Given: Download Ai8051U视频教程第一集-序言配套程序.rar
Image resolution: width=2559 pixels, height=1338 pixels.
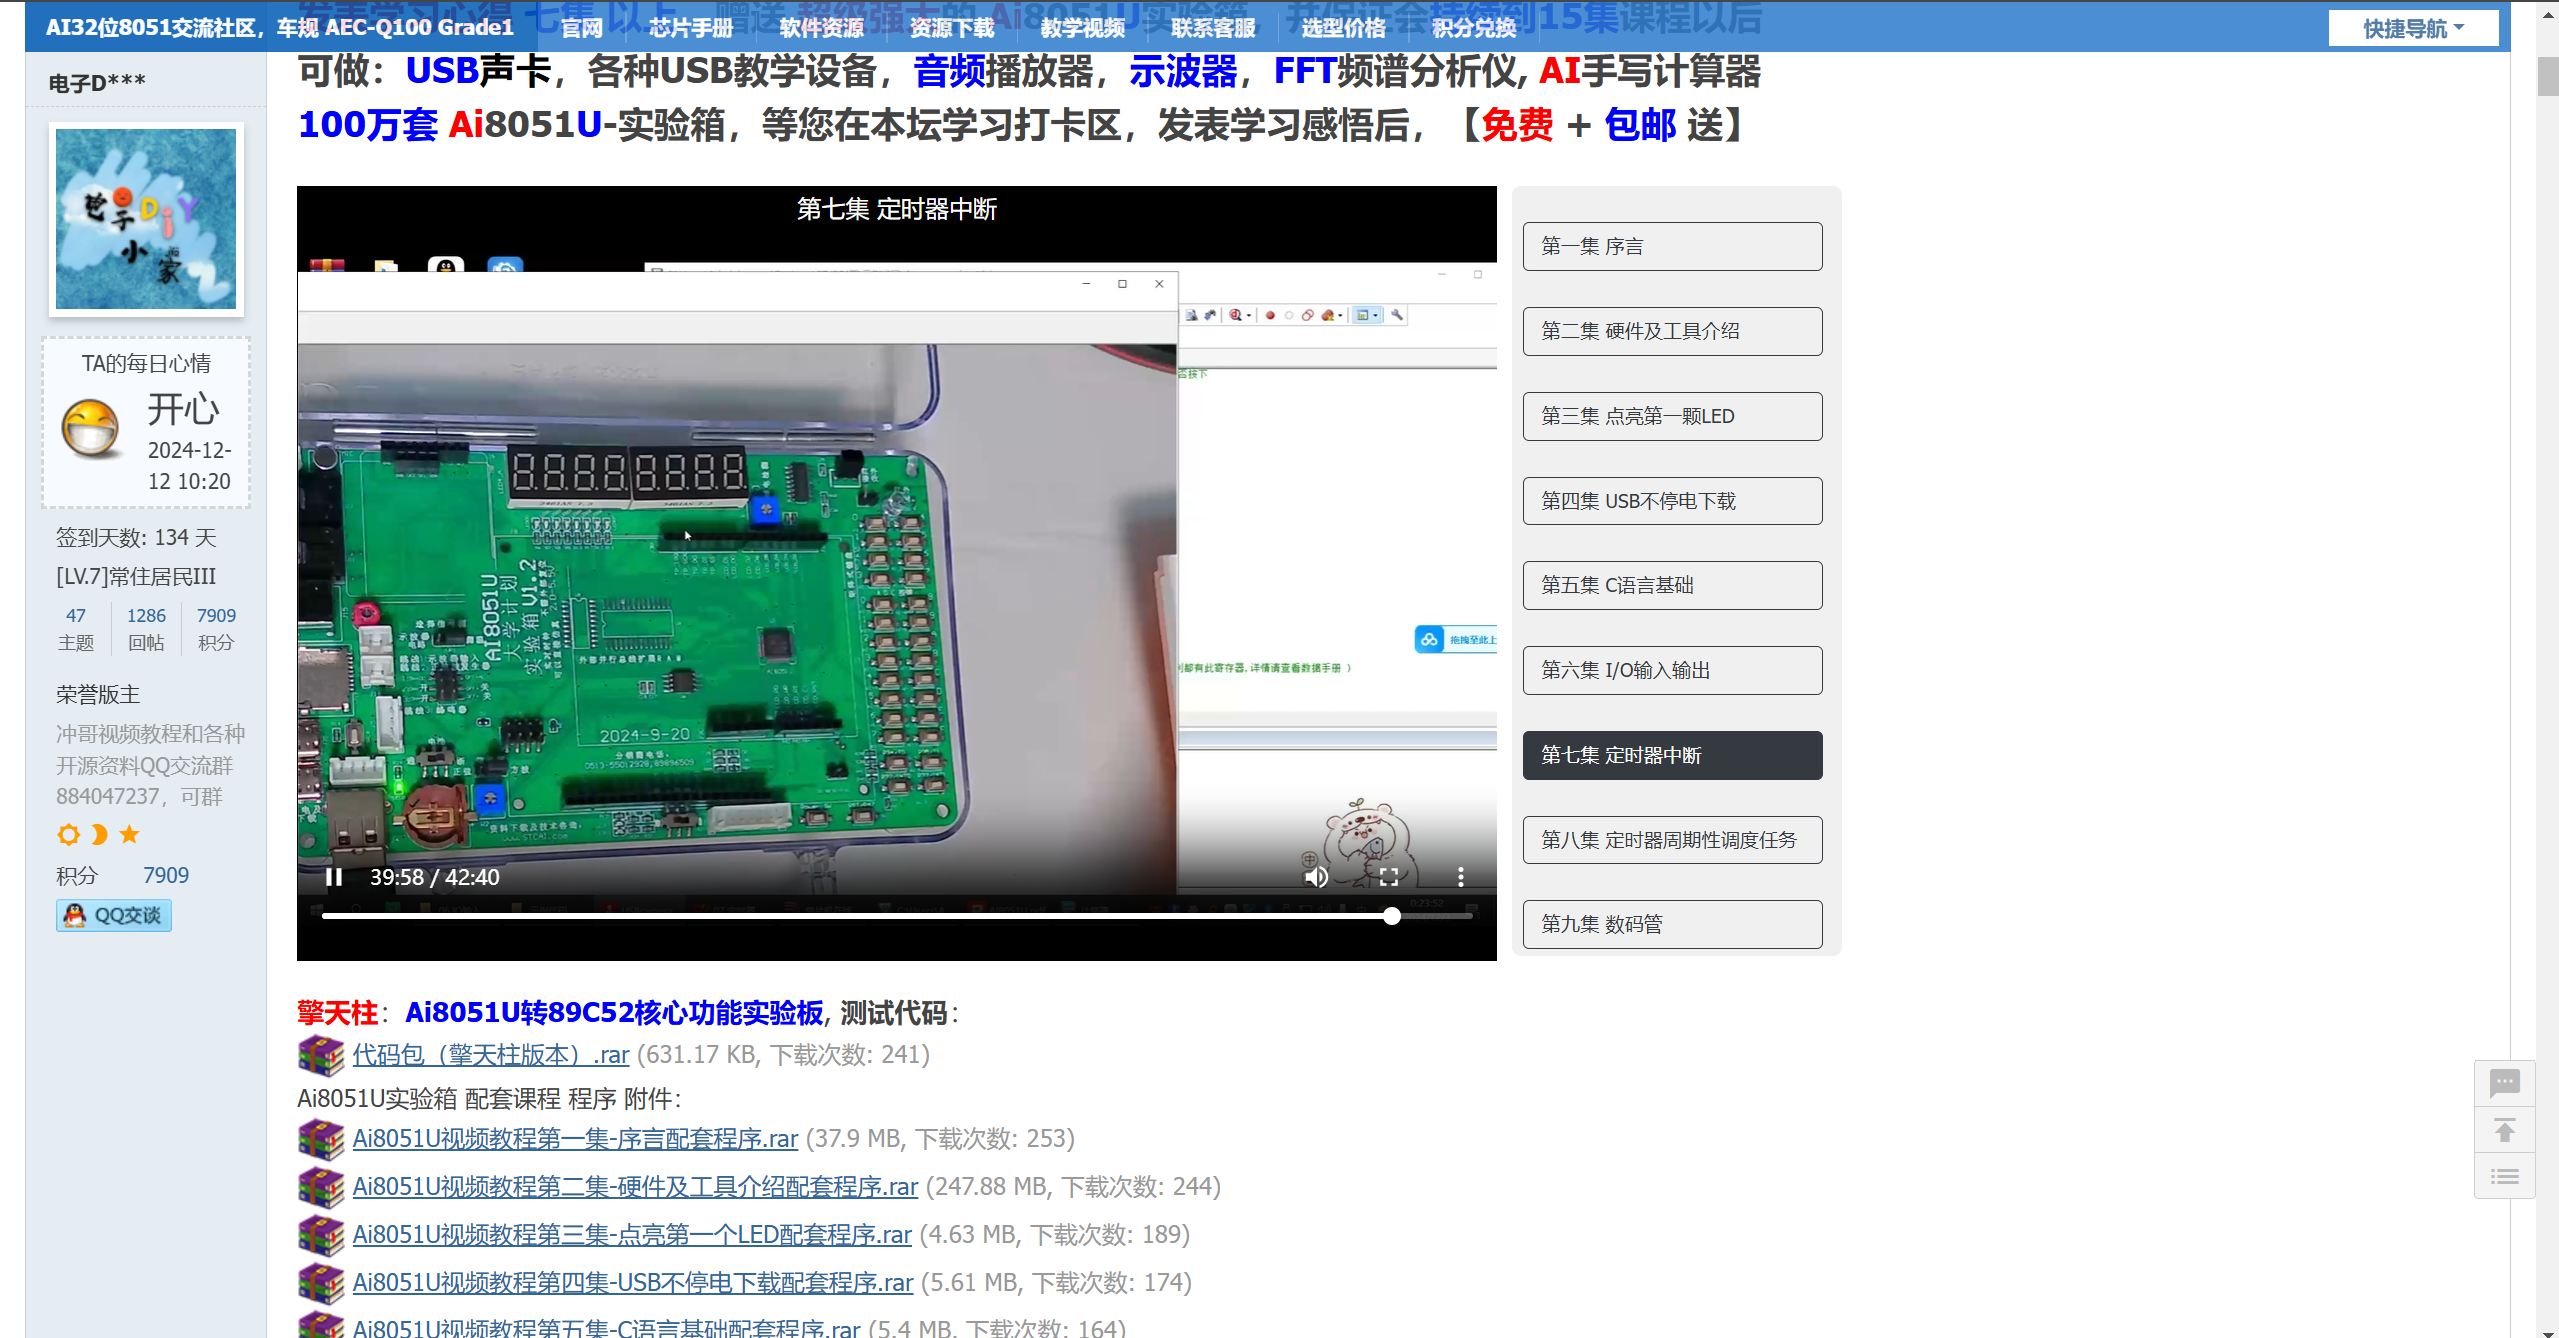Looking at the screenshot, I should tap(575, 1139).
